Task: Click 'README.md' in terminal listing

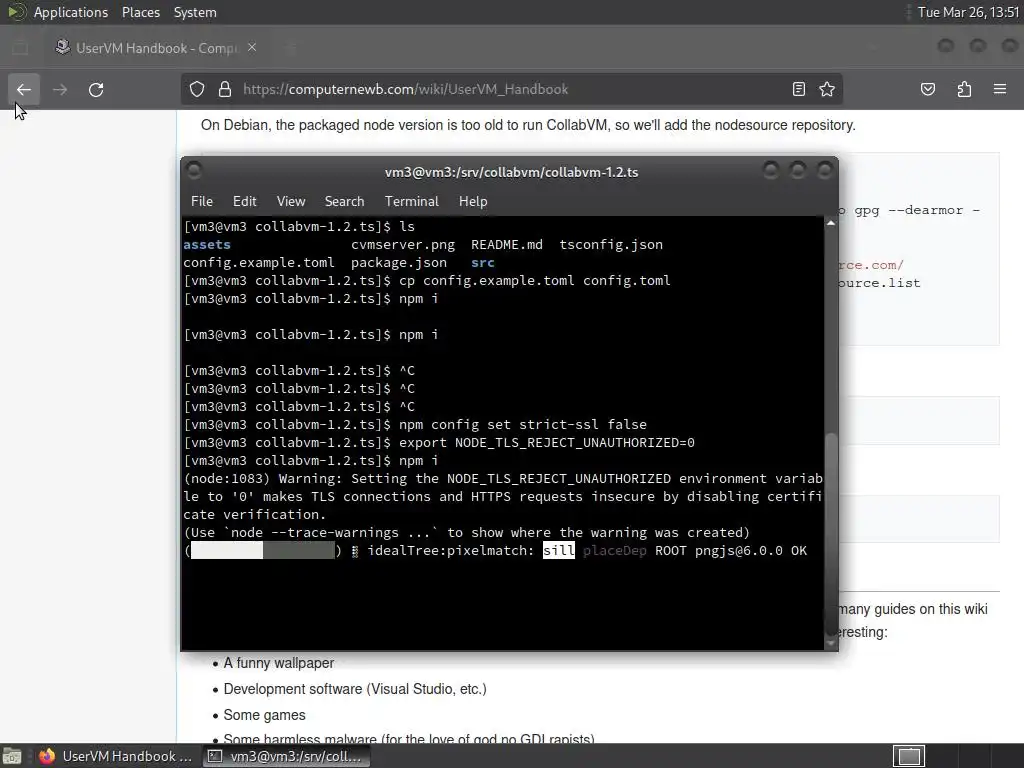Action: tap(507, 244)
